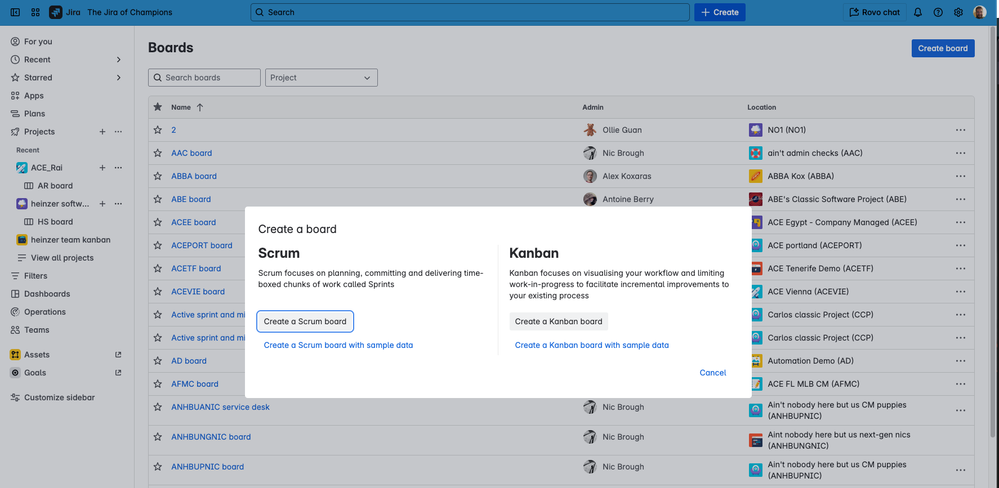Open Projects in sidebar

pos(40,132)
